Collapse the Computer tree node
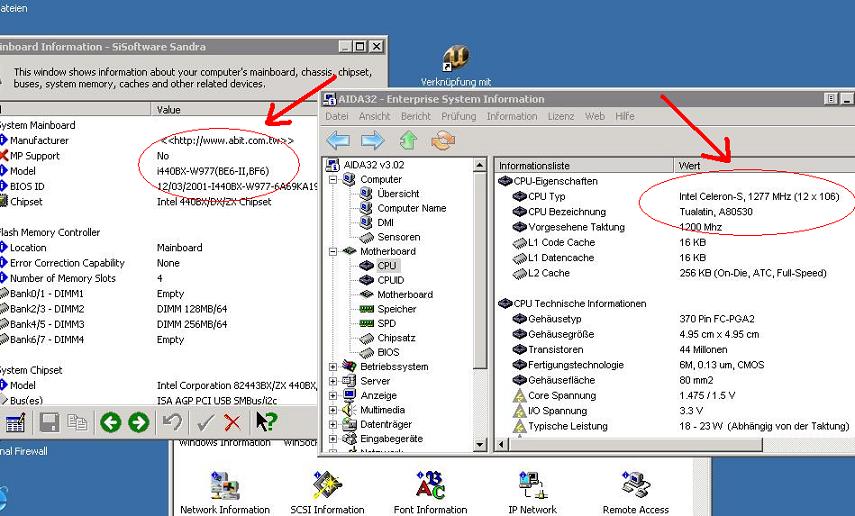The image size is (855, 516). 333,179
